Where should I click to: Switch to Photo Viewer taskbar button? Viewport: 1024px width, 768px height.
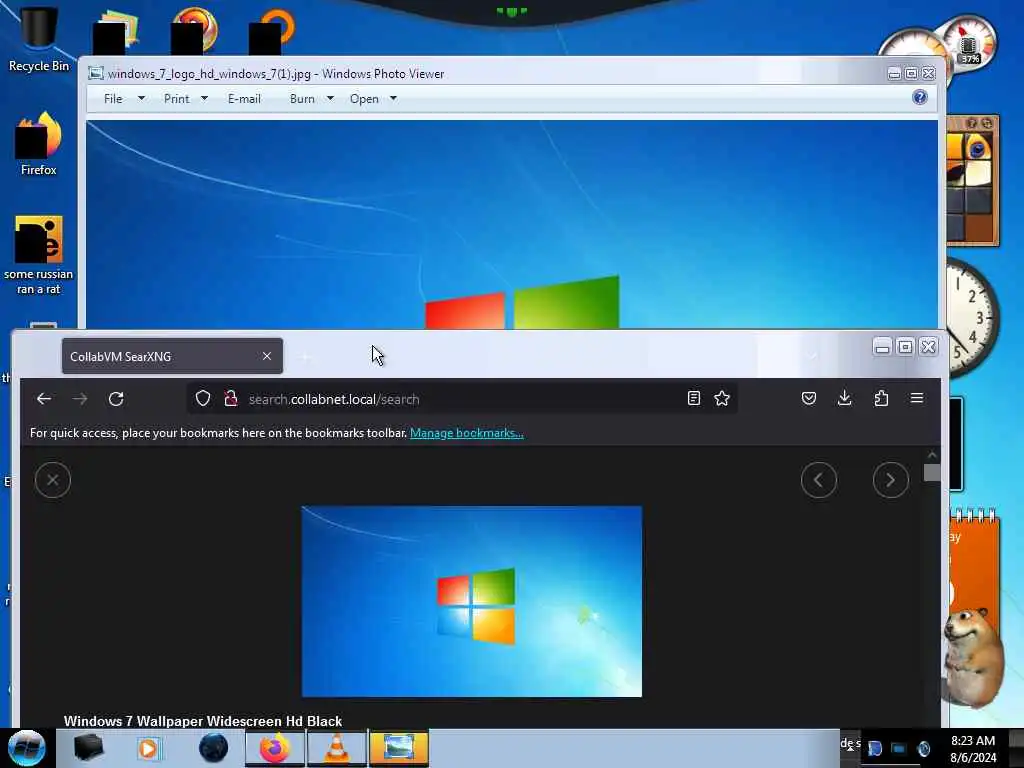pos(398,748)
